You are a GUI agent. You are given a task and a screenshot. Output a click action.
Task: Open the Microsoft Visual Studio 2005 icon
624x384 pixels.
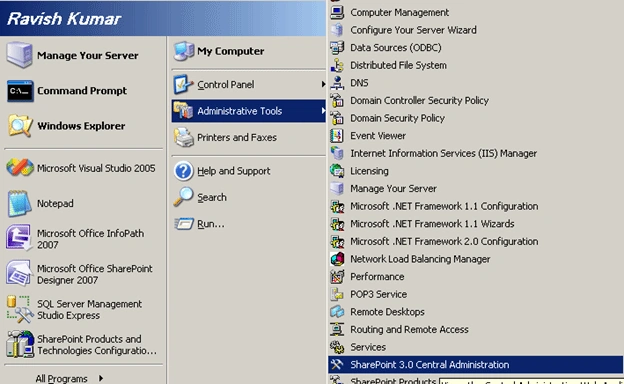19,168
